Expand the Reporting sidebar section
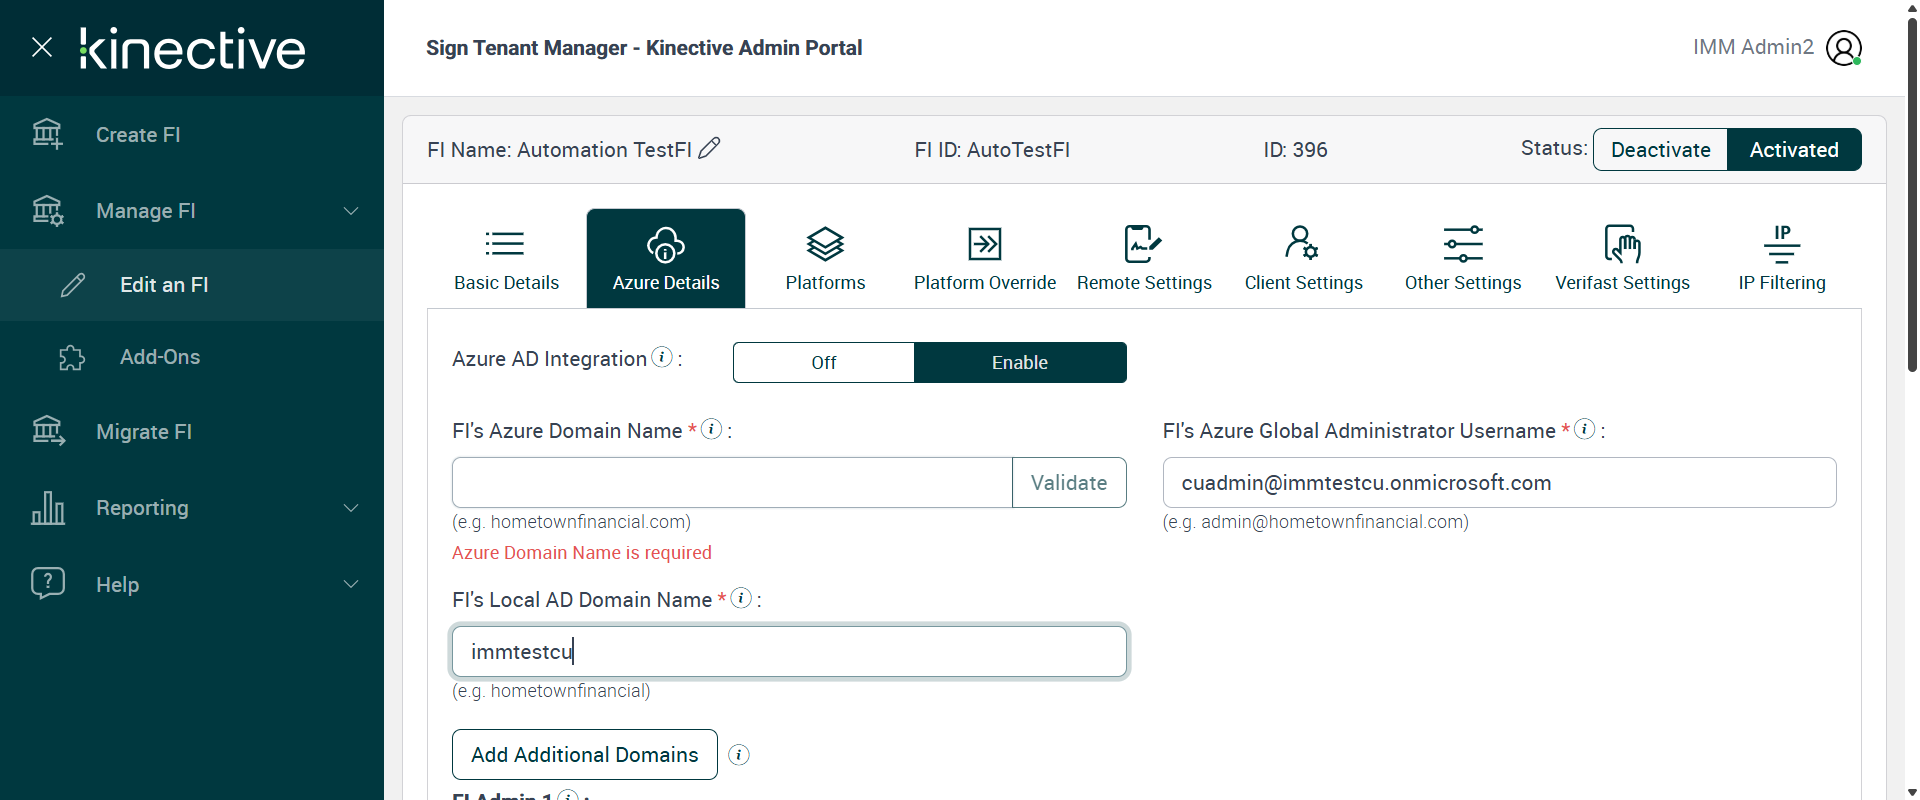This screenshot has width=1920, height=800. pos(351,508)
